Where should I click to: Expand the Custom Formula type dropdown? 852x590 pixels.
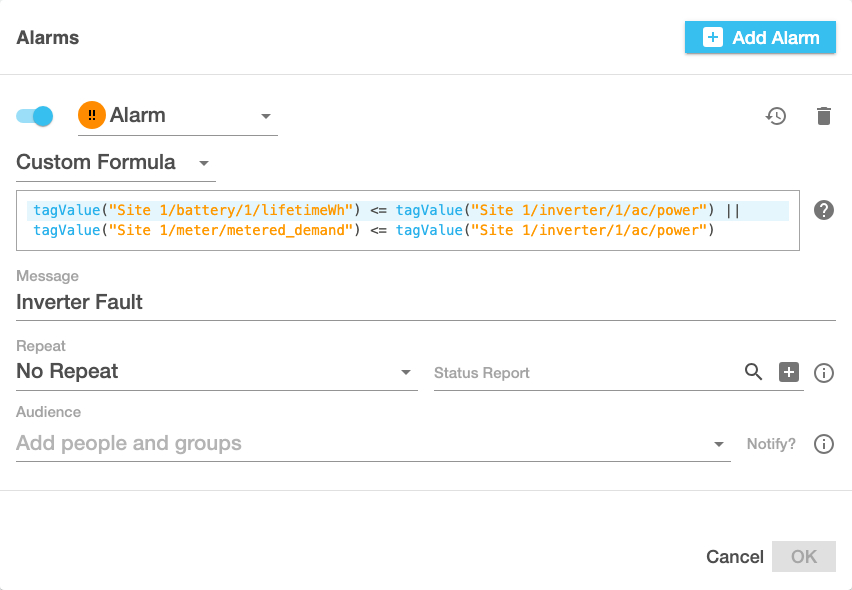(x=204, y=163)
